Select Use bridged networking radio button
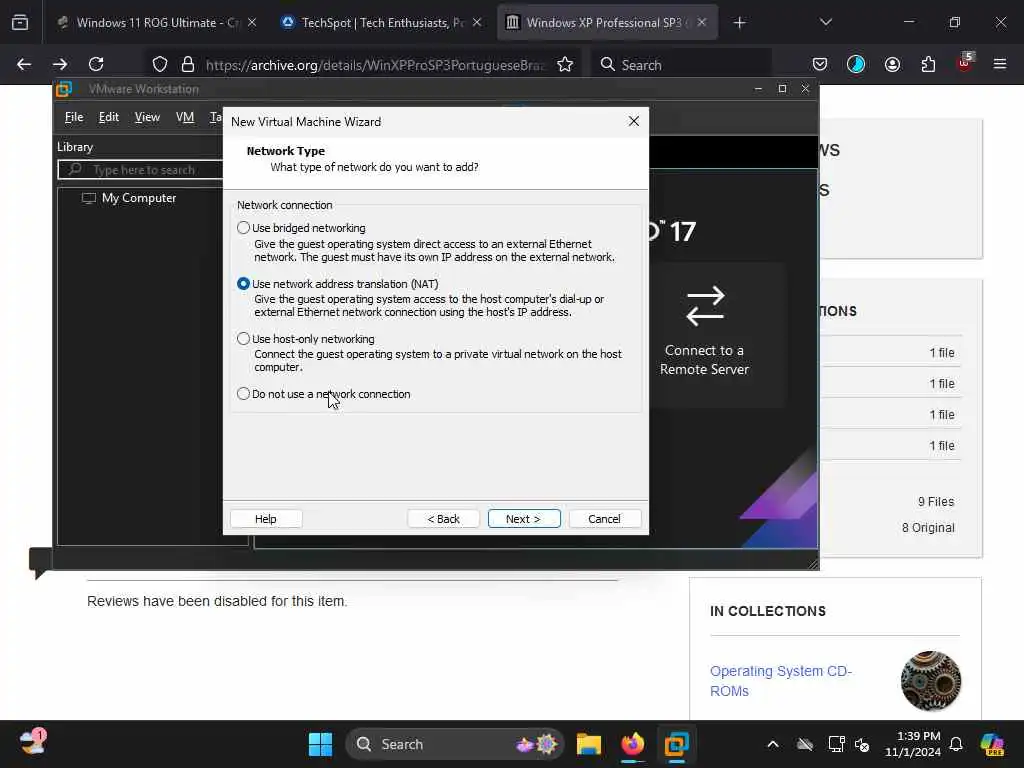This screenshot has height=768, width=1024. pos(244,228)
